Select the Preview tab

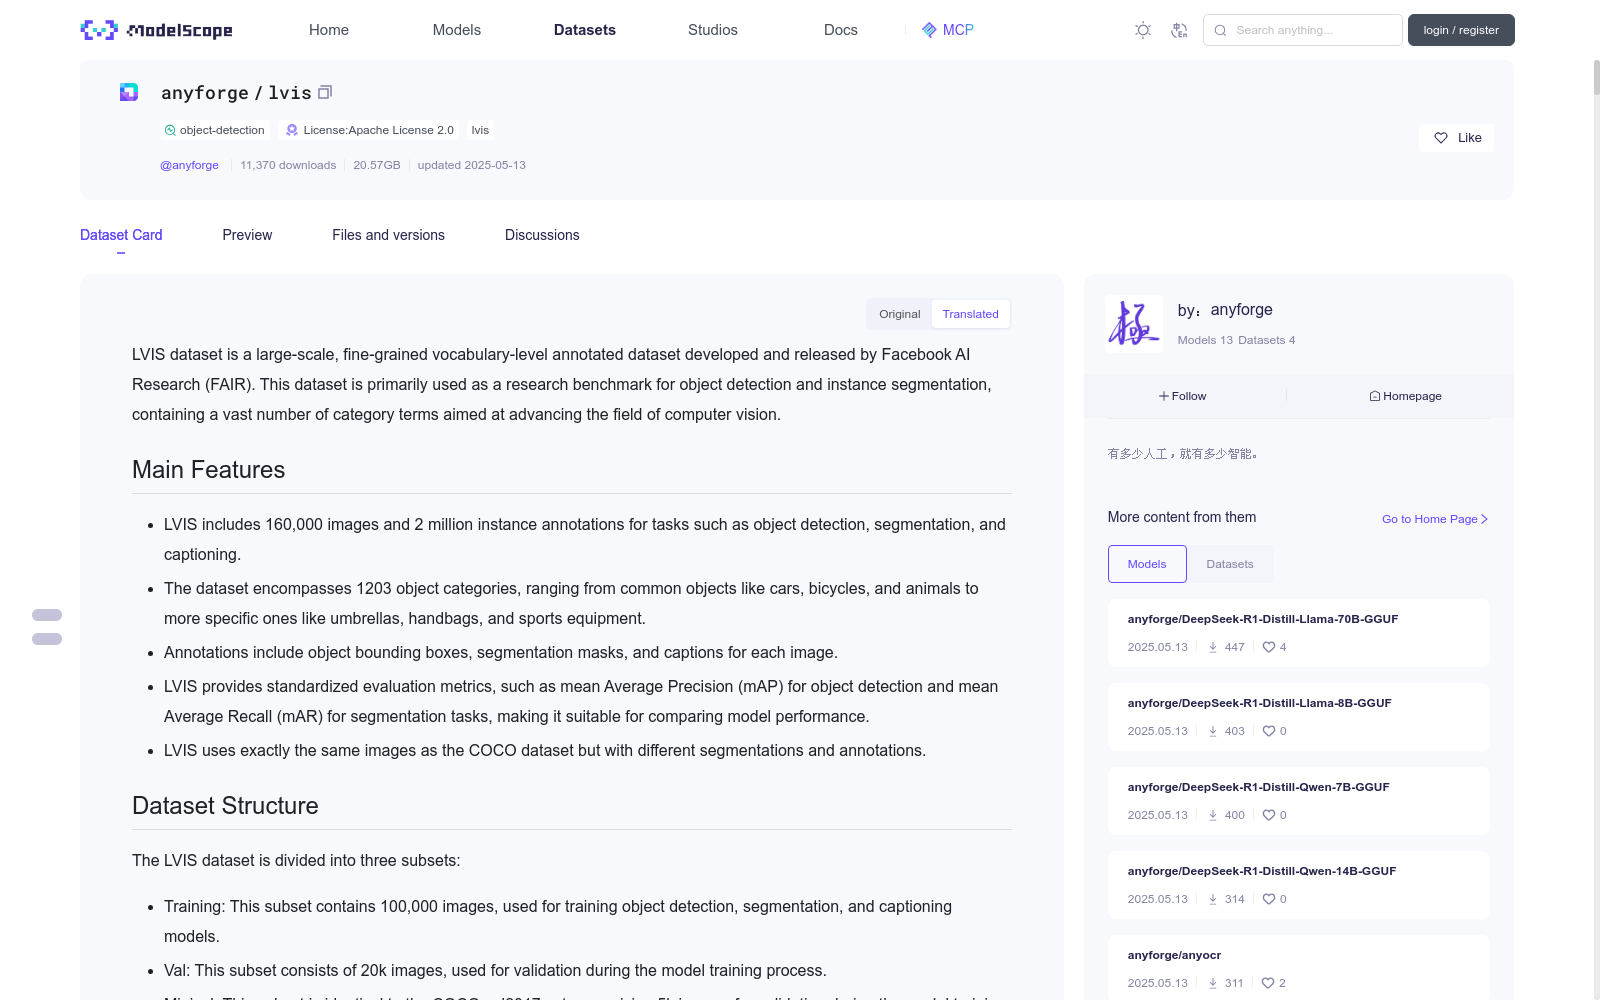coord(247,235)
